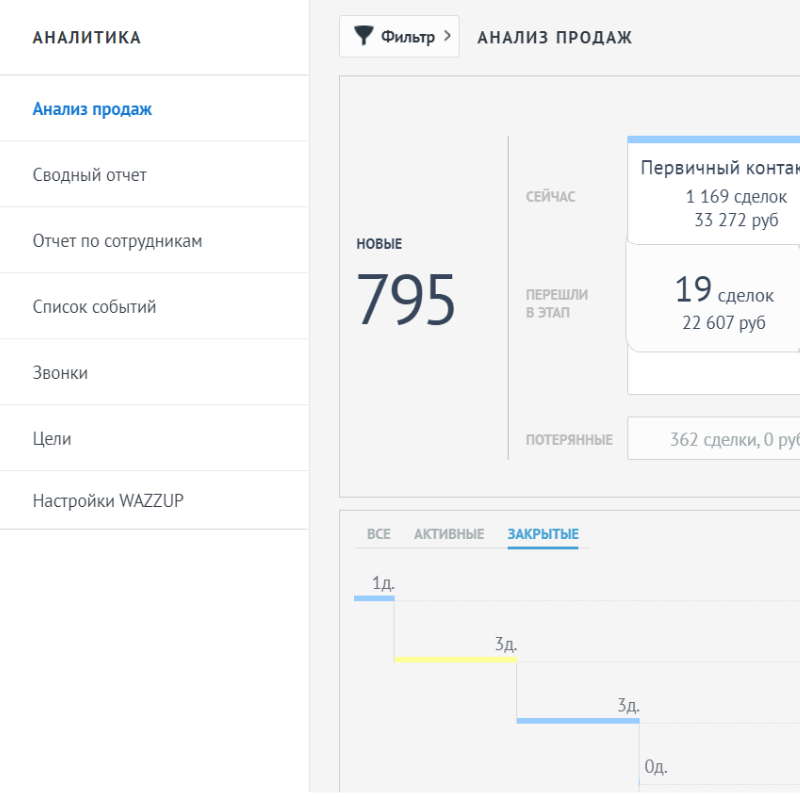Click the АНАЛИТИКА sidebar header

[87, 38]
